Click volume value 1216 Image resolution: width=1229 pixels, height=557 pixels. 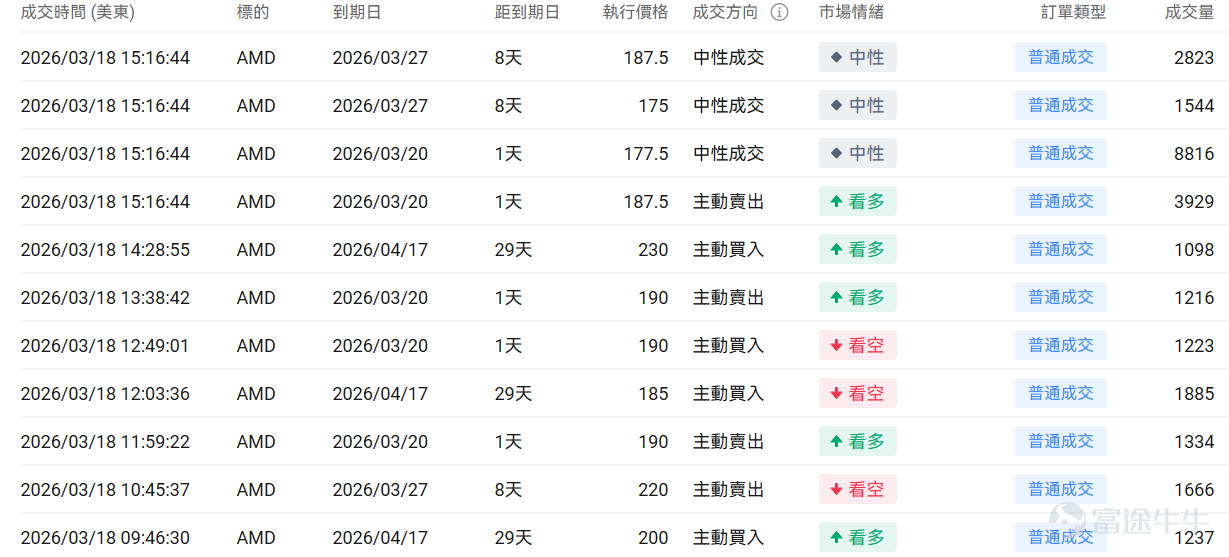point(1194,298)
